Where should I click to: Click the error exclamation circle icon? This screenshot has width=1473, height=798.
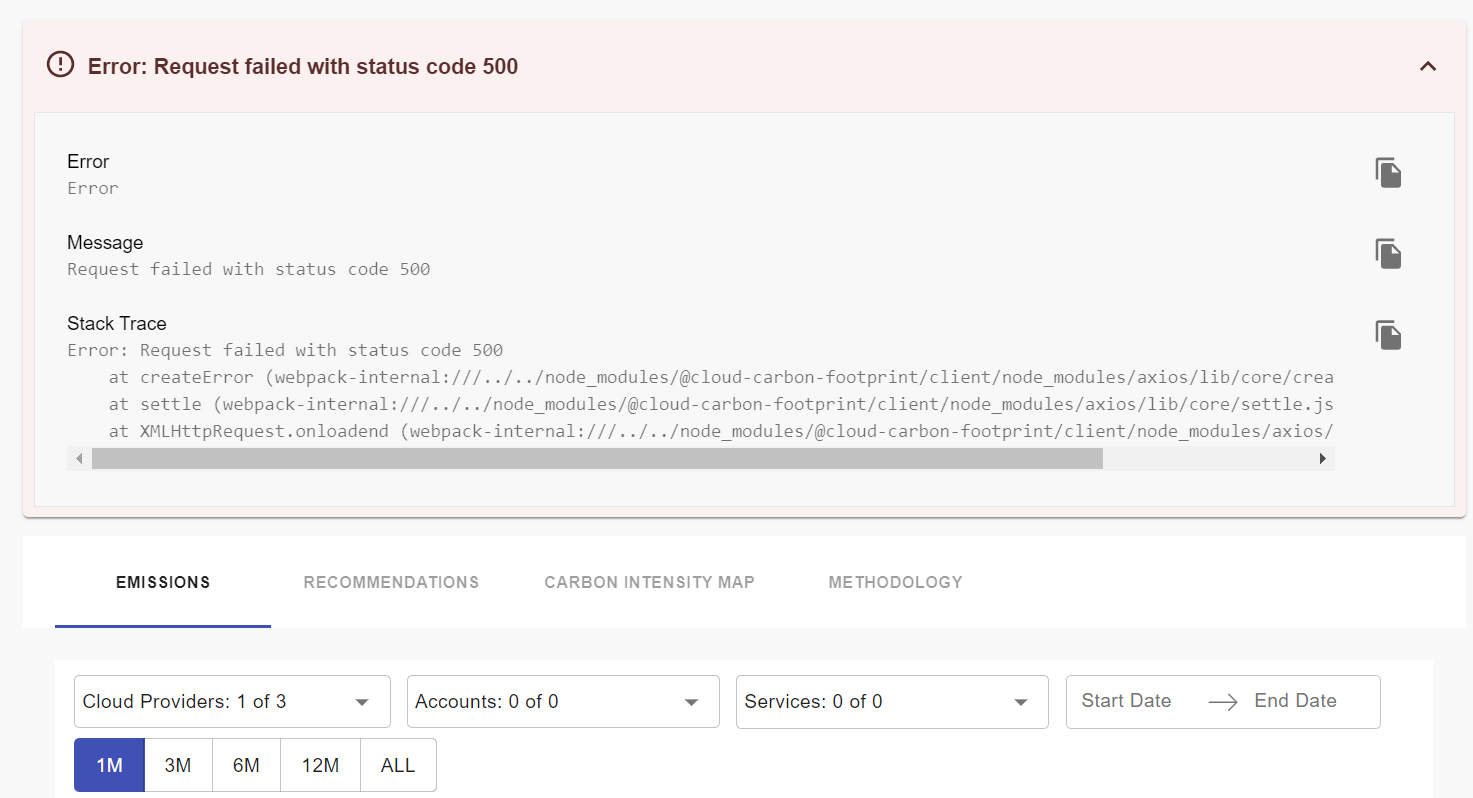[x=59, y=64]
